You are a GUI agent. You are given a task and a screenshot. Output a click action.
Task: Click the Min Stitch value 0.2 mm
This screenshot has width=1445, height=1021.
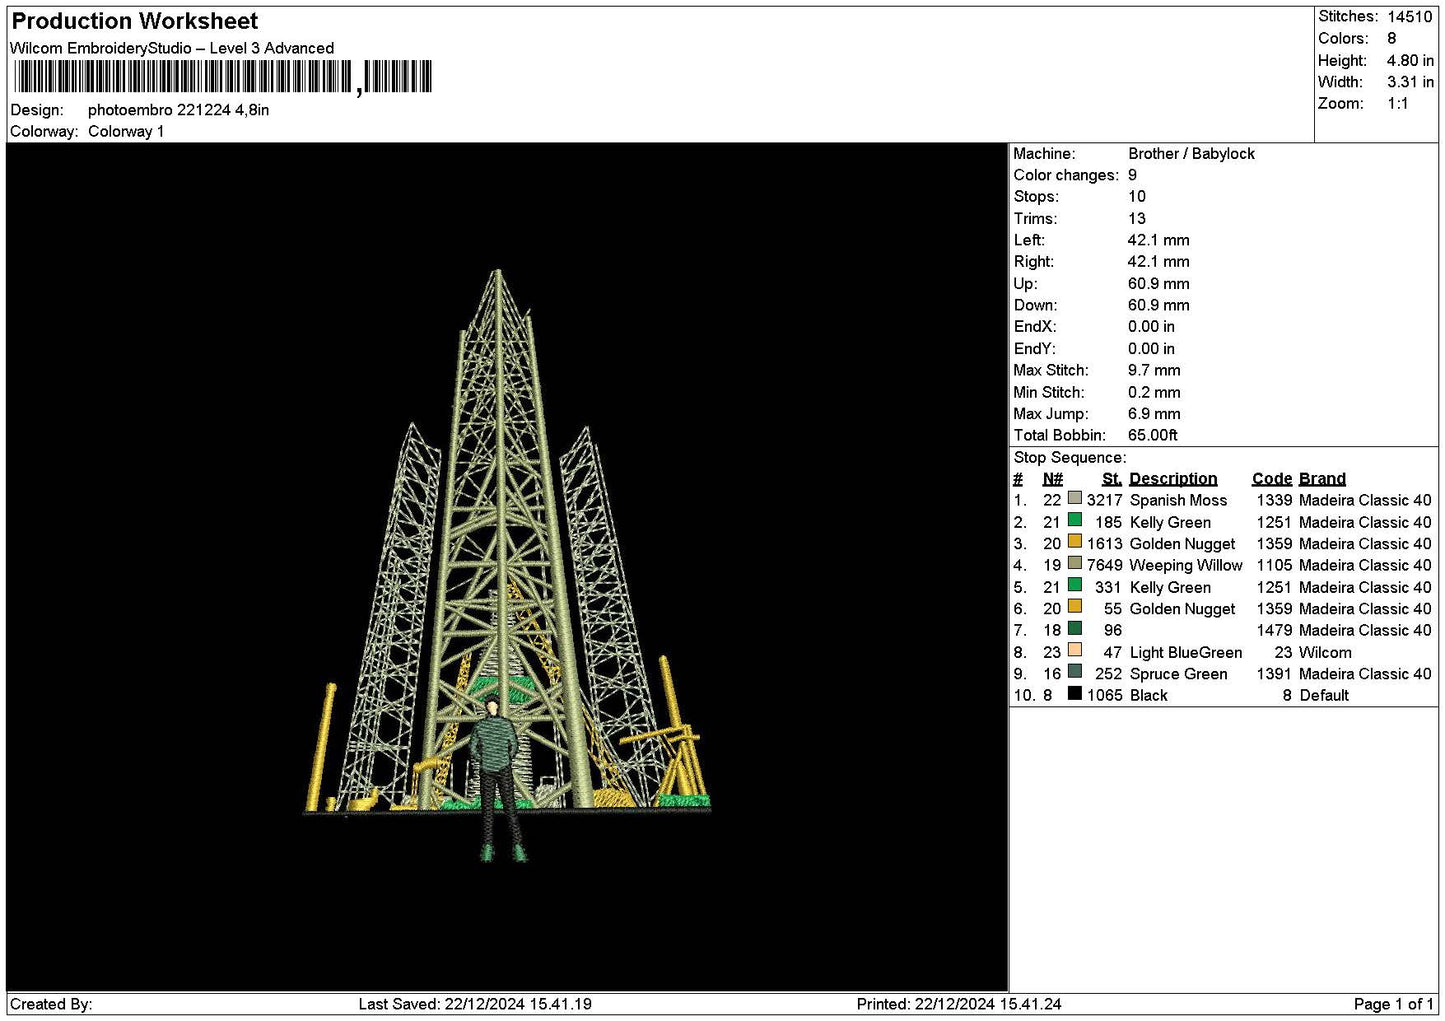click(x=1154, y=392)
